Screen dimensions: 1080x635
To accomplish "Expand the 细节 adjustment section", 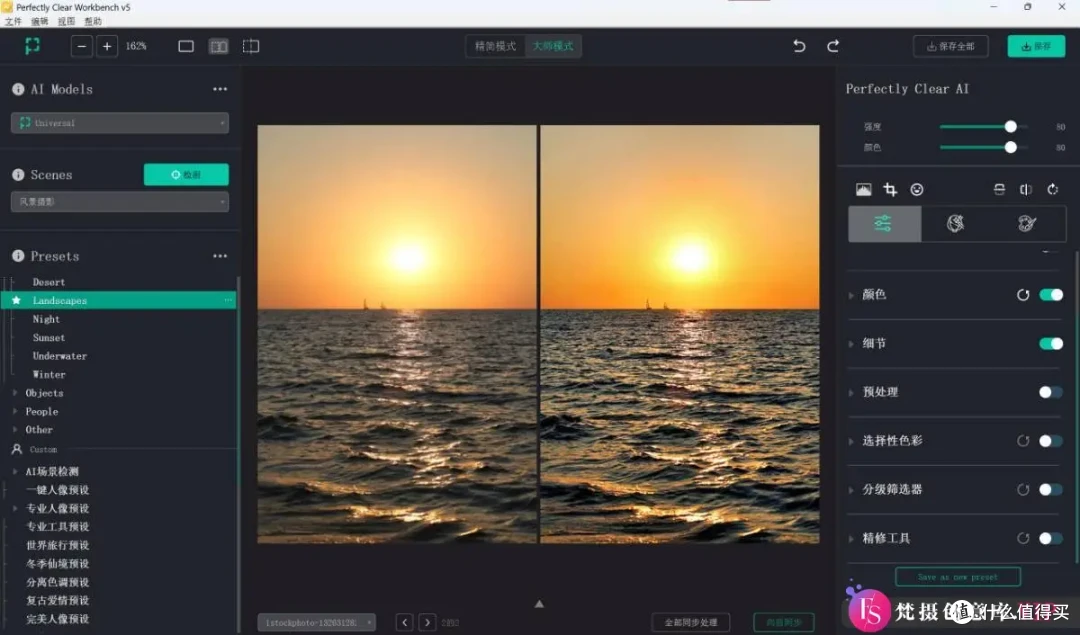I will (851, 344).
